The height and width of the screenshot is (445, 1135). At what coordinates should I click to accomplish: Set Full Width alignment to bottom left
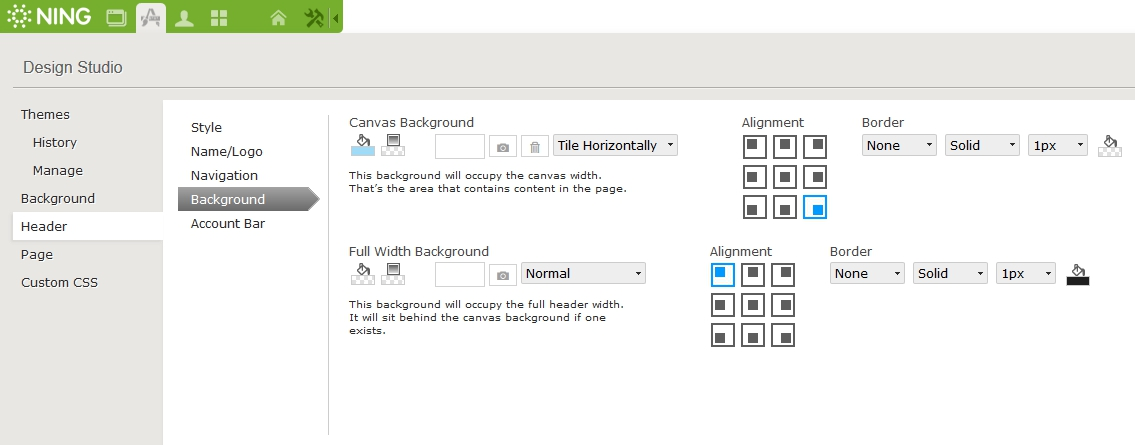[722, 336]
